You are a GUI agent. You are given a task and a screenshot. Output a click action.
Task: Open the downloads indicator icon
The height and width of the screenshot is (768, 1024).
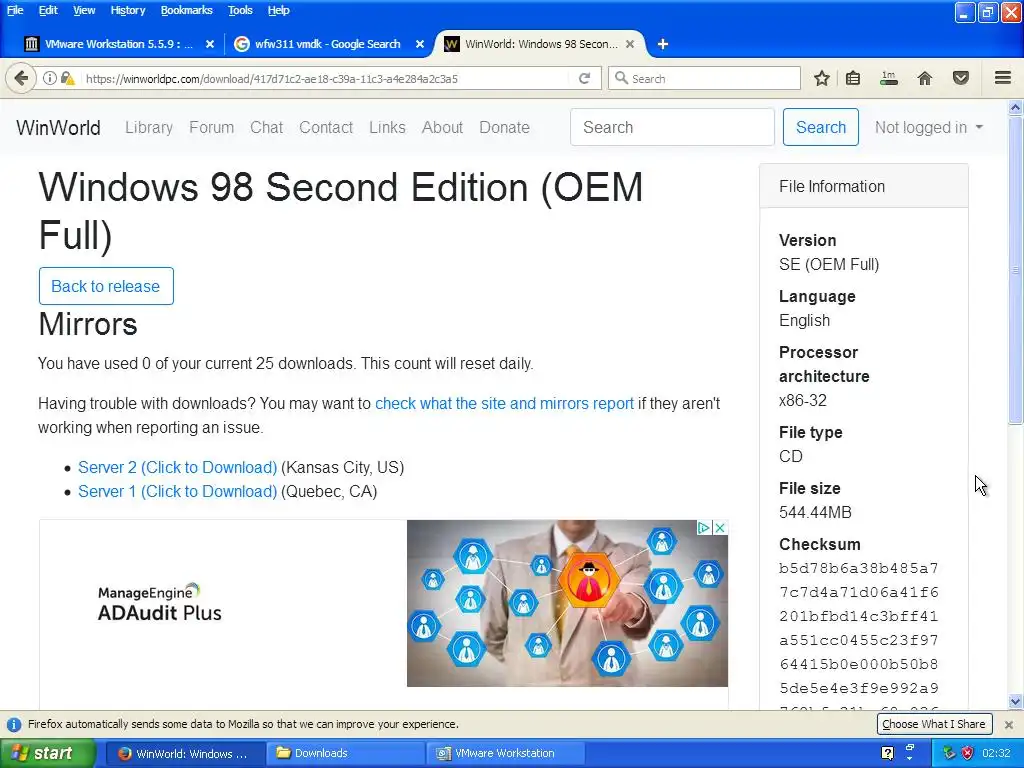pyautogui.click(x=889, y=78)
